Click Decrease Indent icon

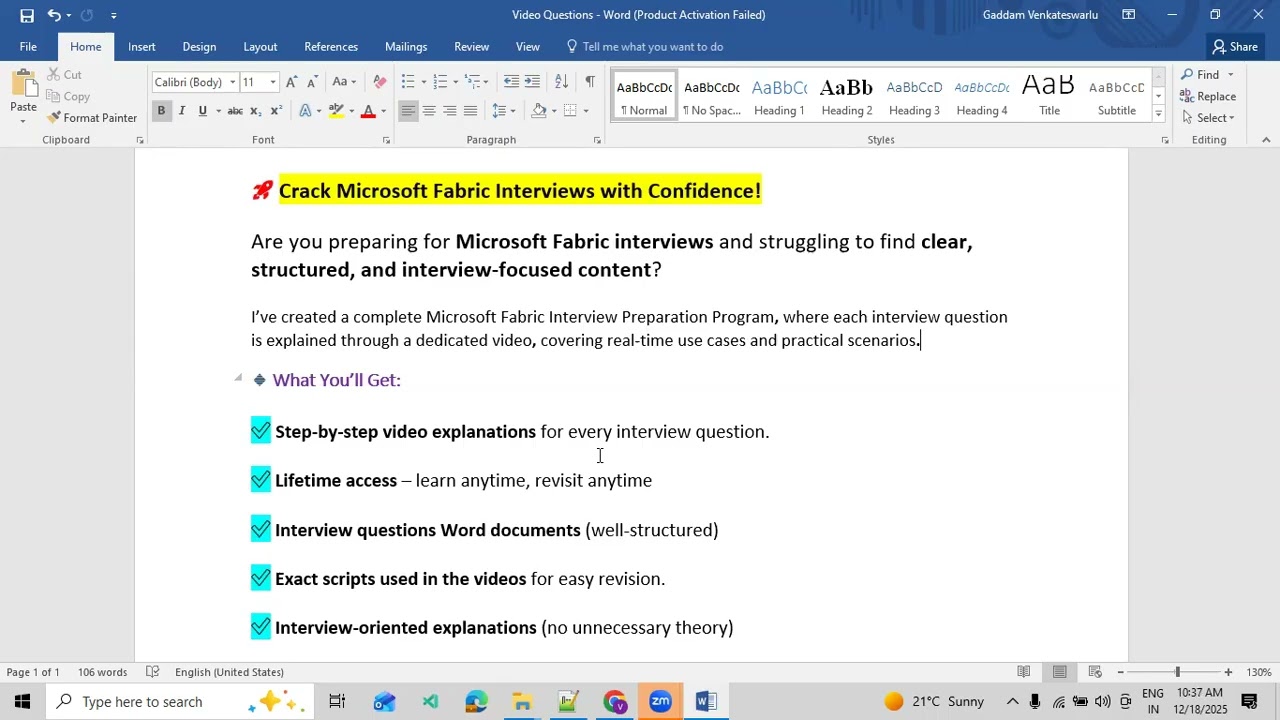coord(511,82)
